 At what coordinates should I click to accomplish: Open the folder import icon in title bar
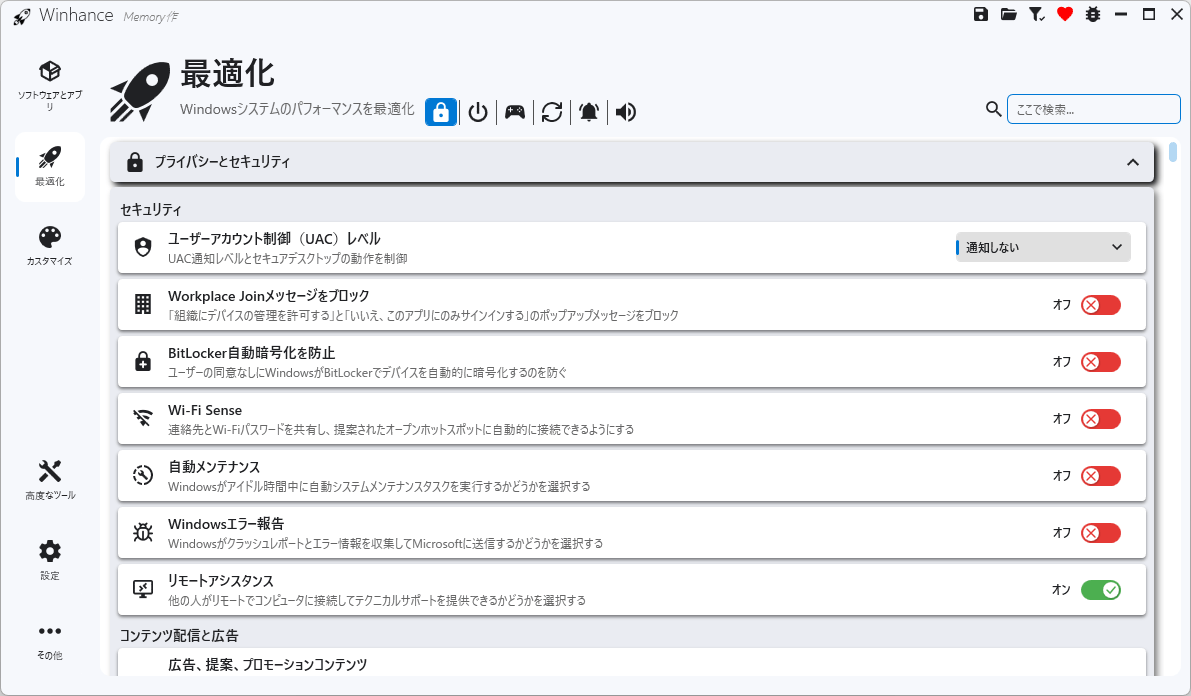[1009, 15]
